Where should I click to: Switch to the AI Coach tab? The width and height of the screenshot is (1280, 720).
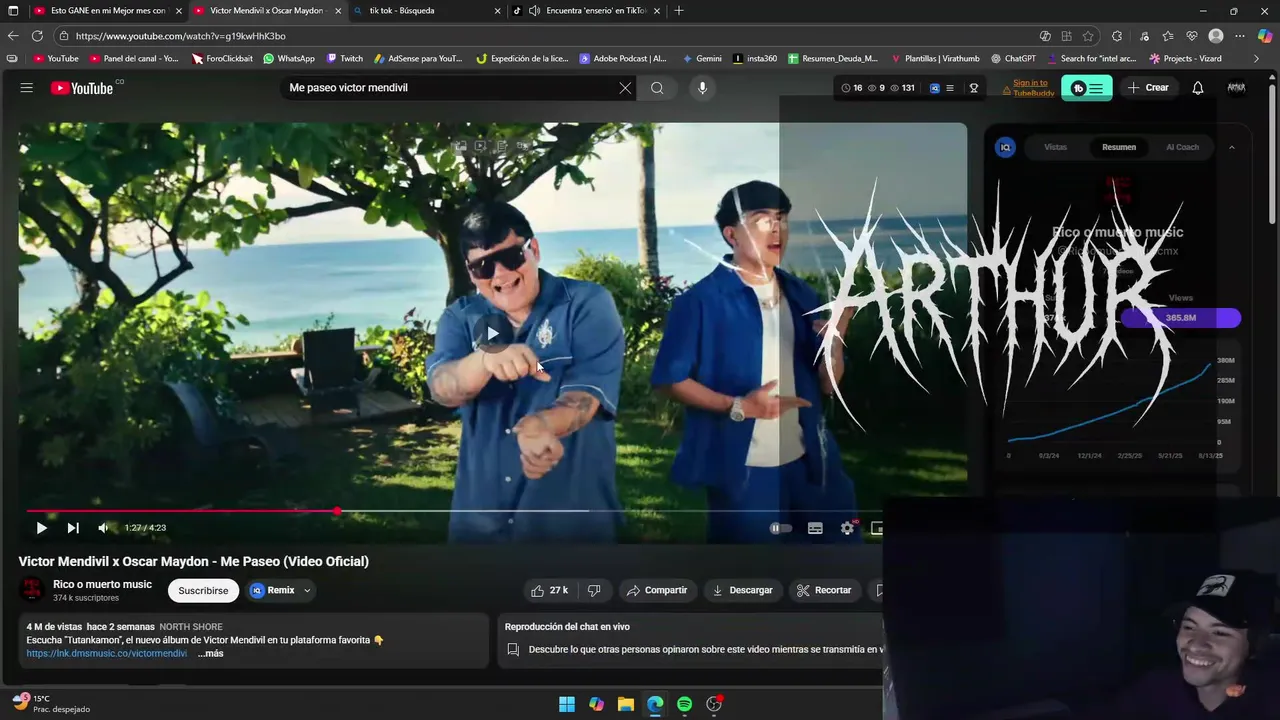(1182, 147)
